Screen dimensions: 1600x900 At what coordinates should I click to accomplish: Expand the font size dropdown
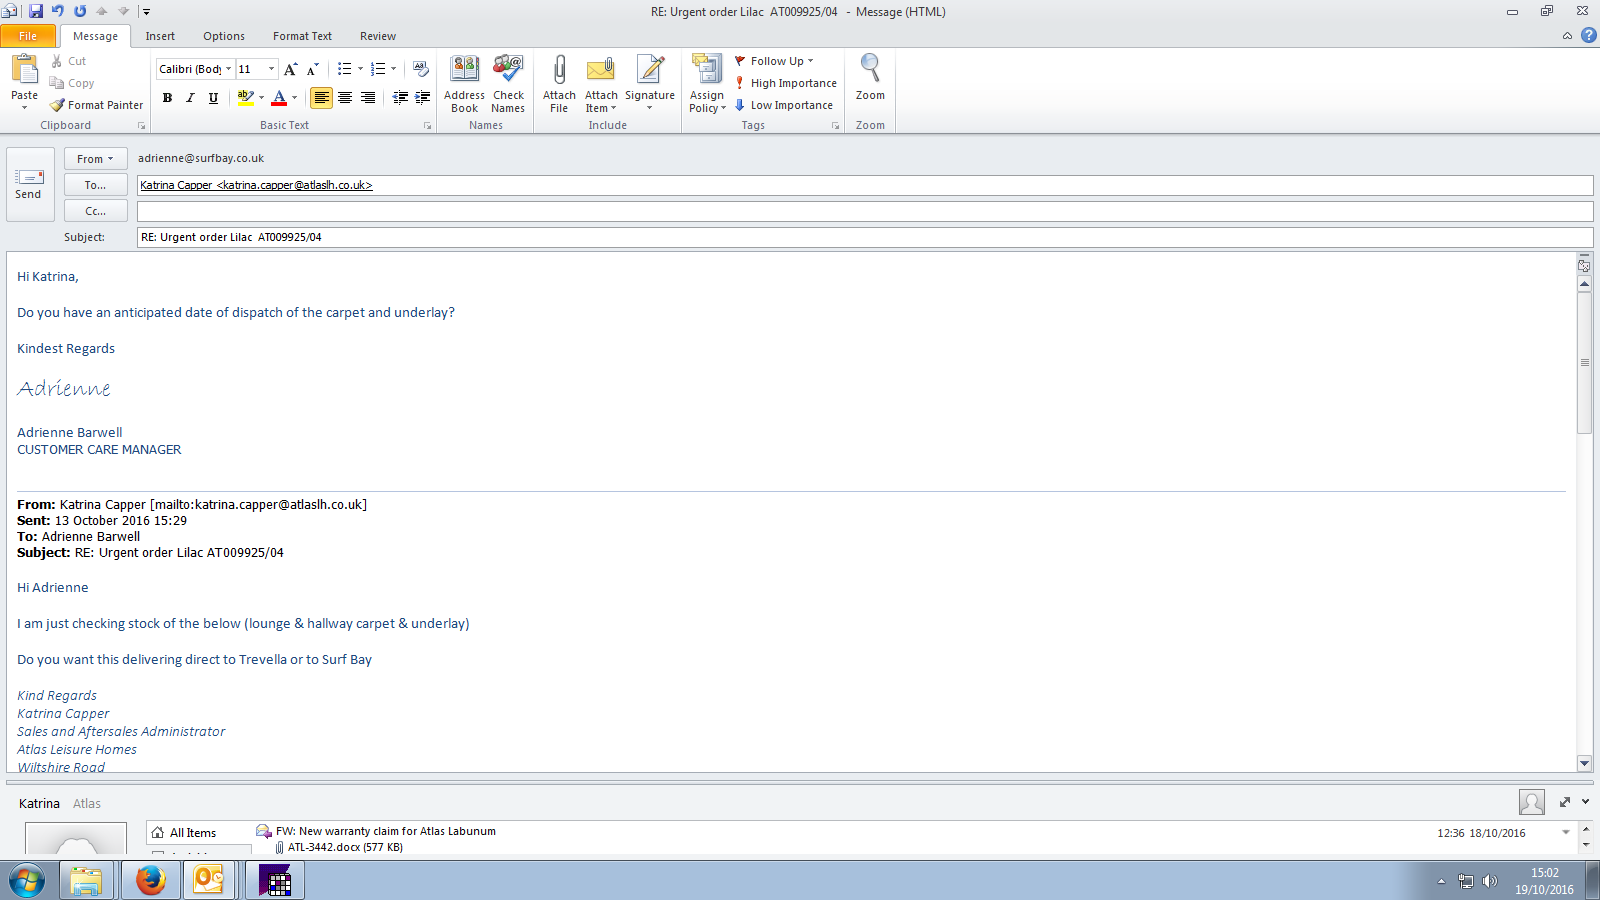(271, 69)
